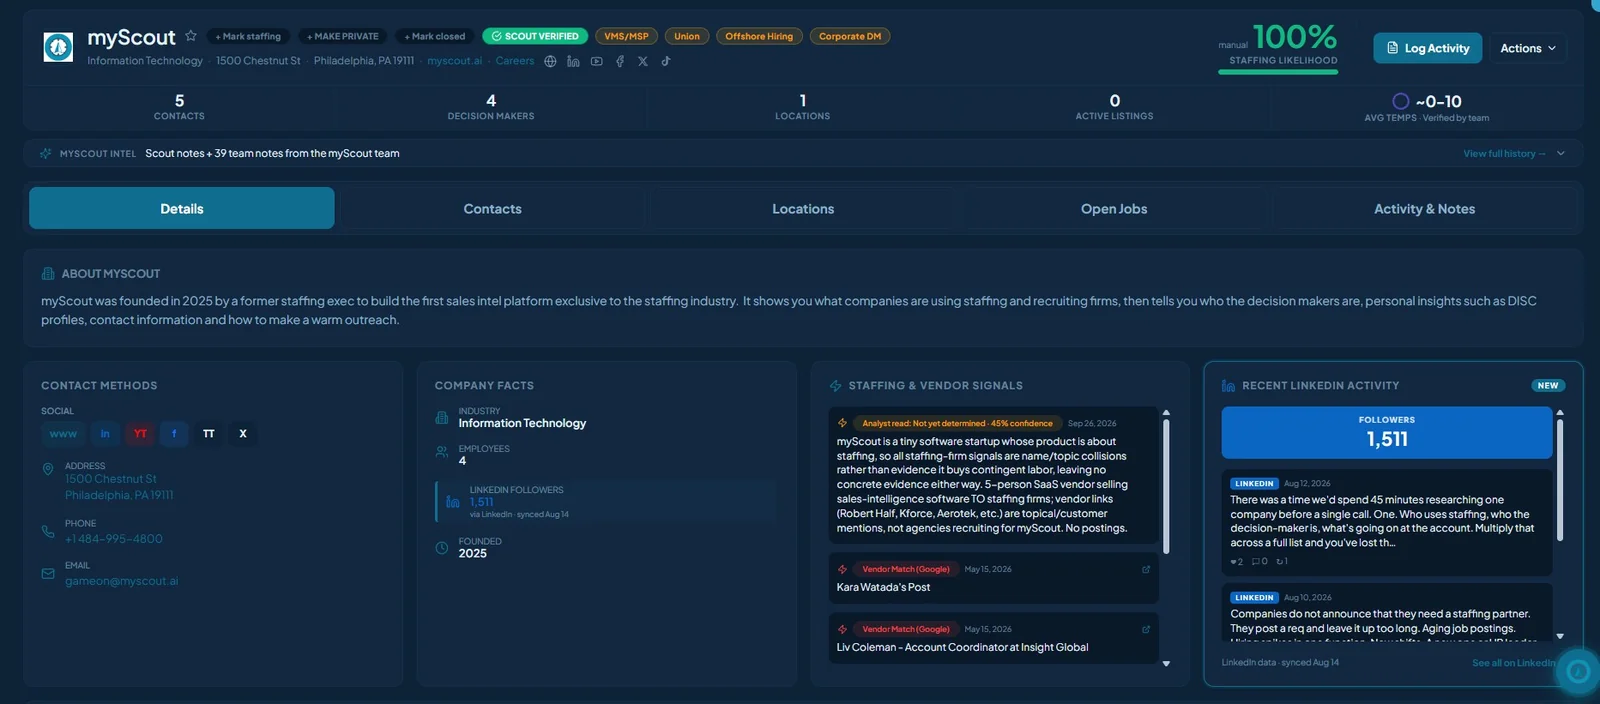Click the Log Activity button
1600x704 pixels.
coord(1427,48)
